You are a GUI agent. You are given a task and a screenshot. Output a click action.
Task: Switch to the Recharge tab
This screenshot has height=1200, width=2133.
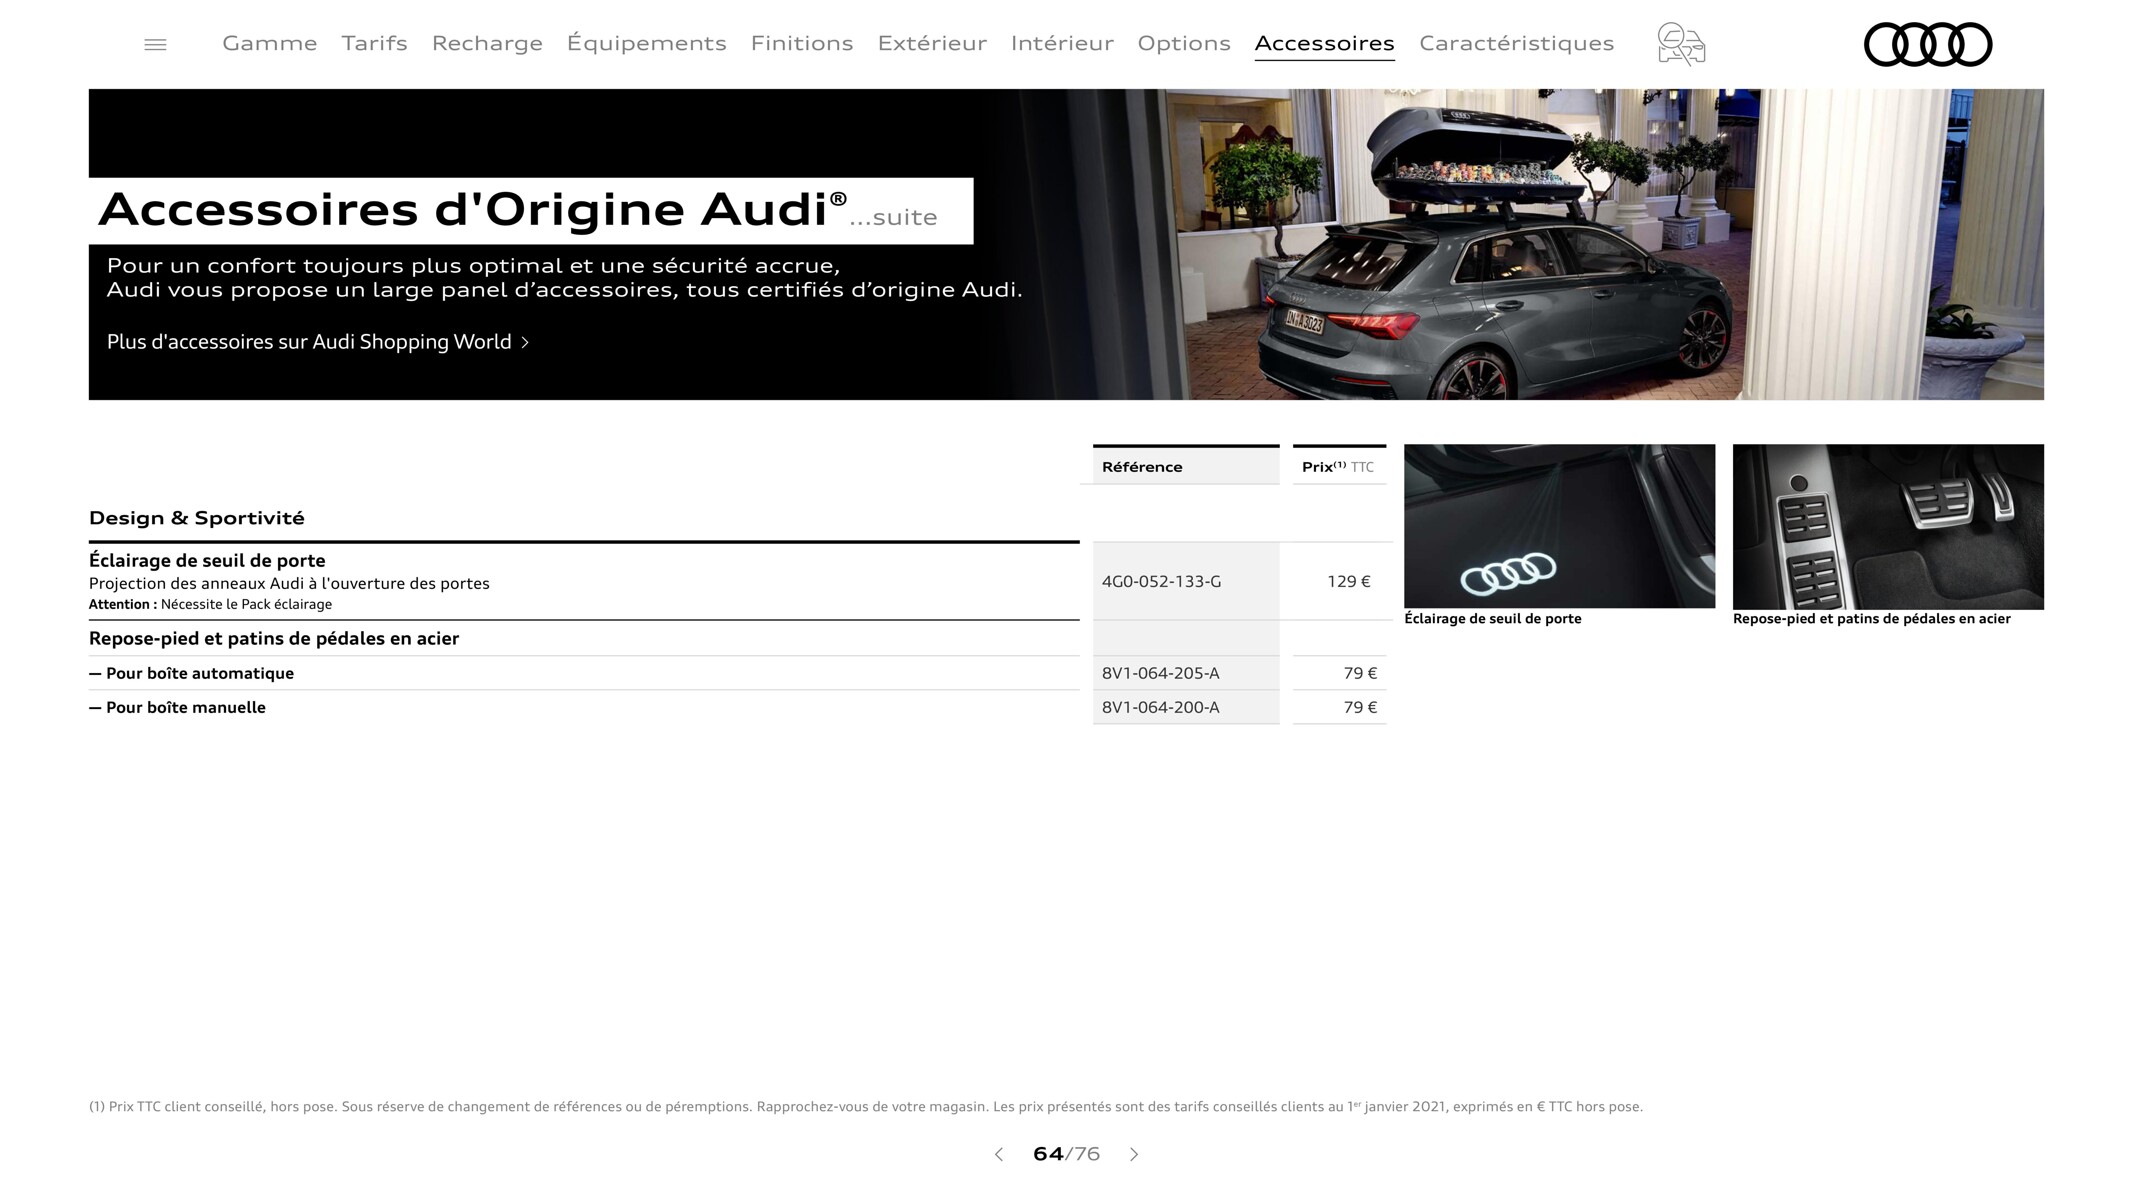point(487,43)
